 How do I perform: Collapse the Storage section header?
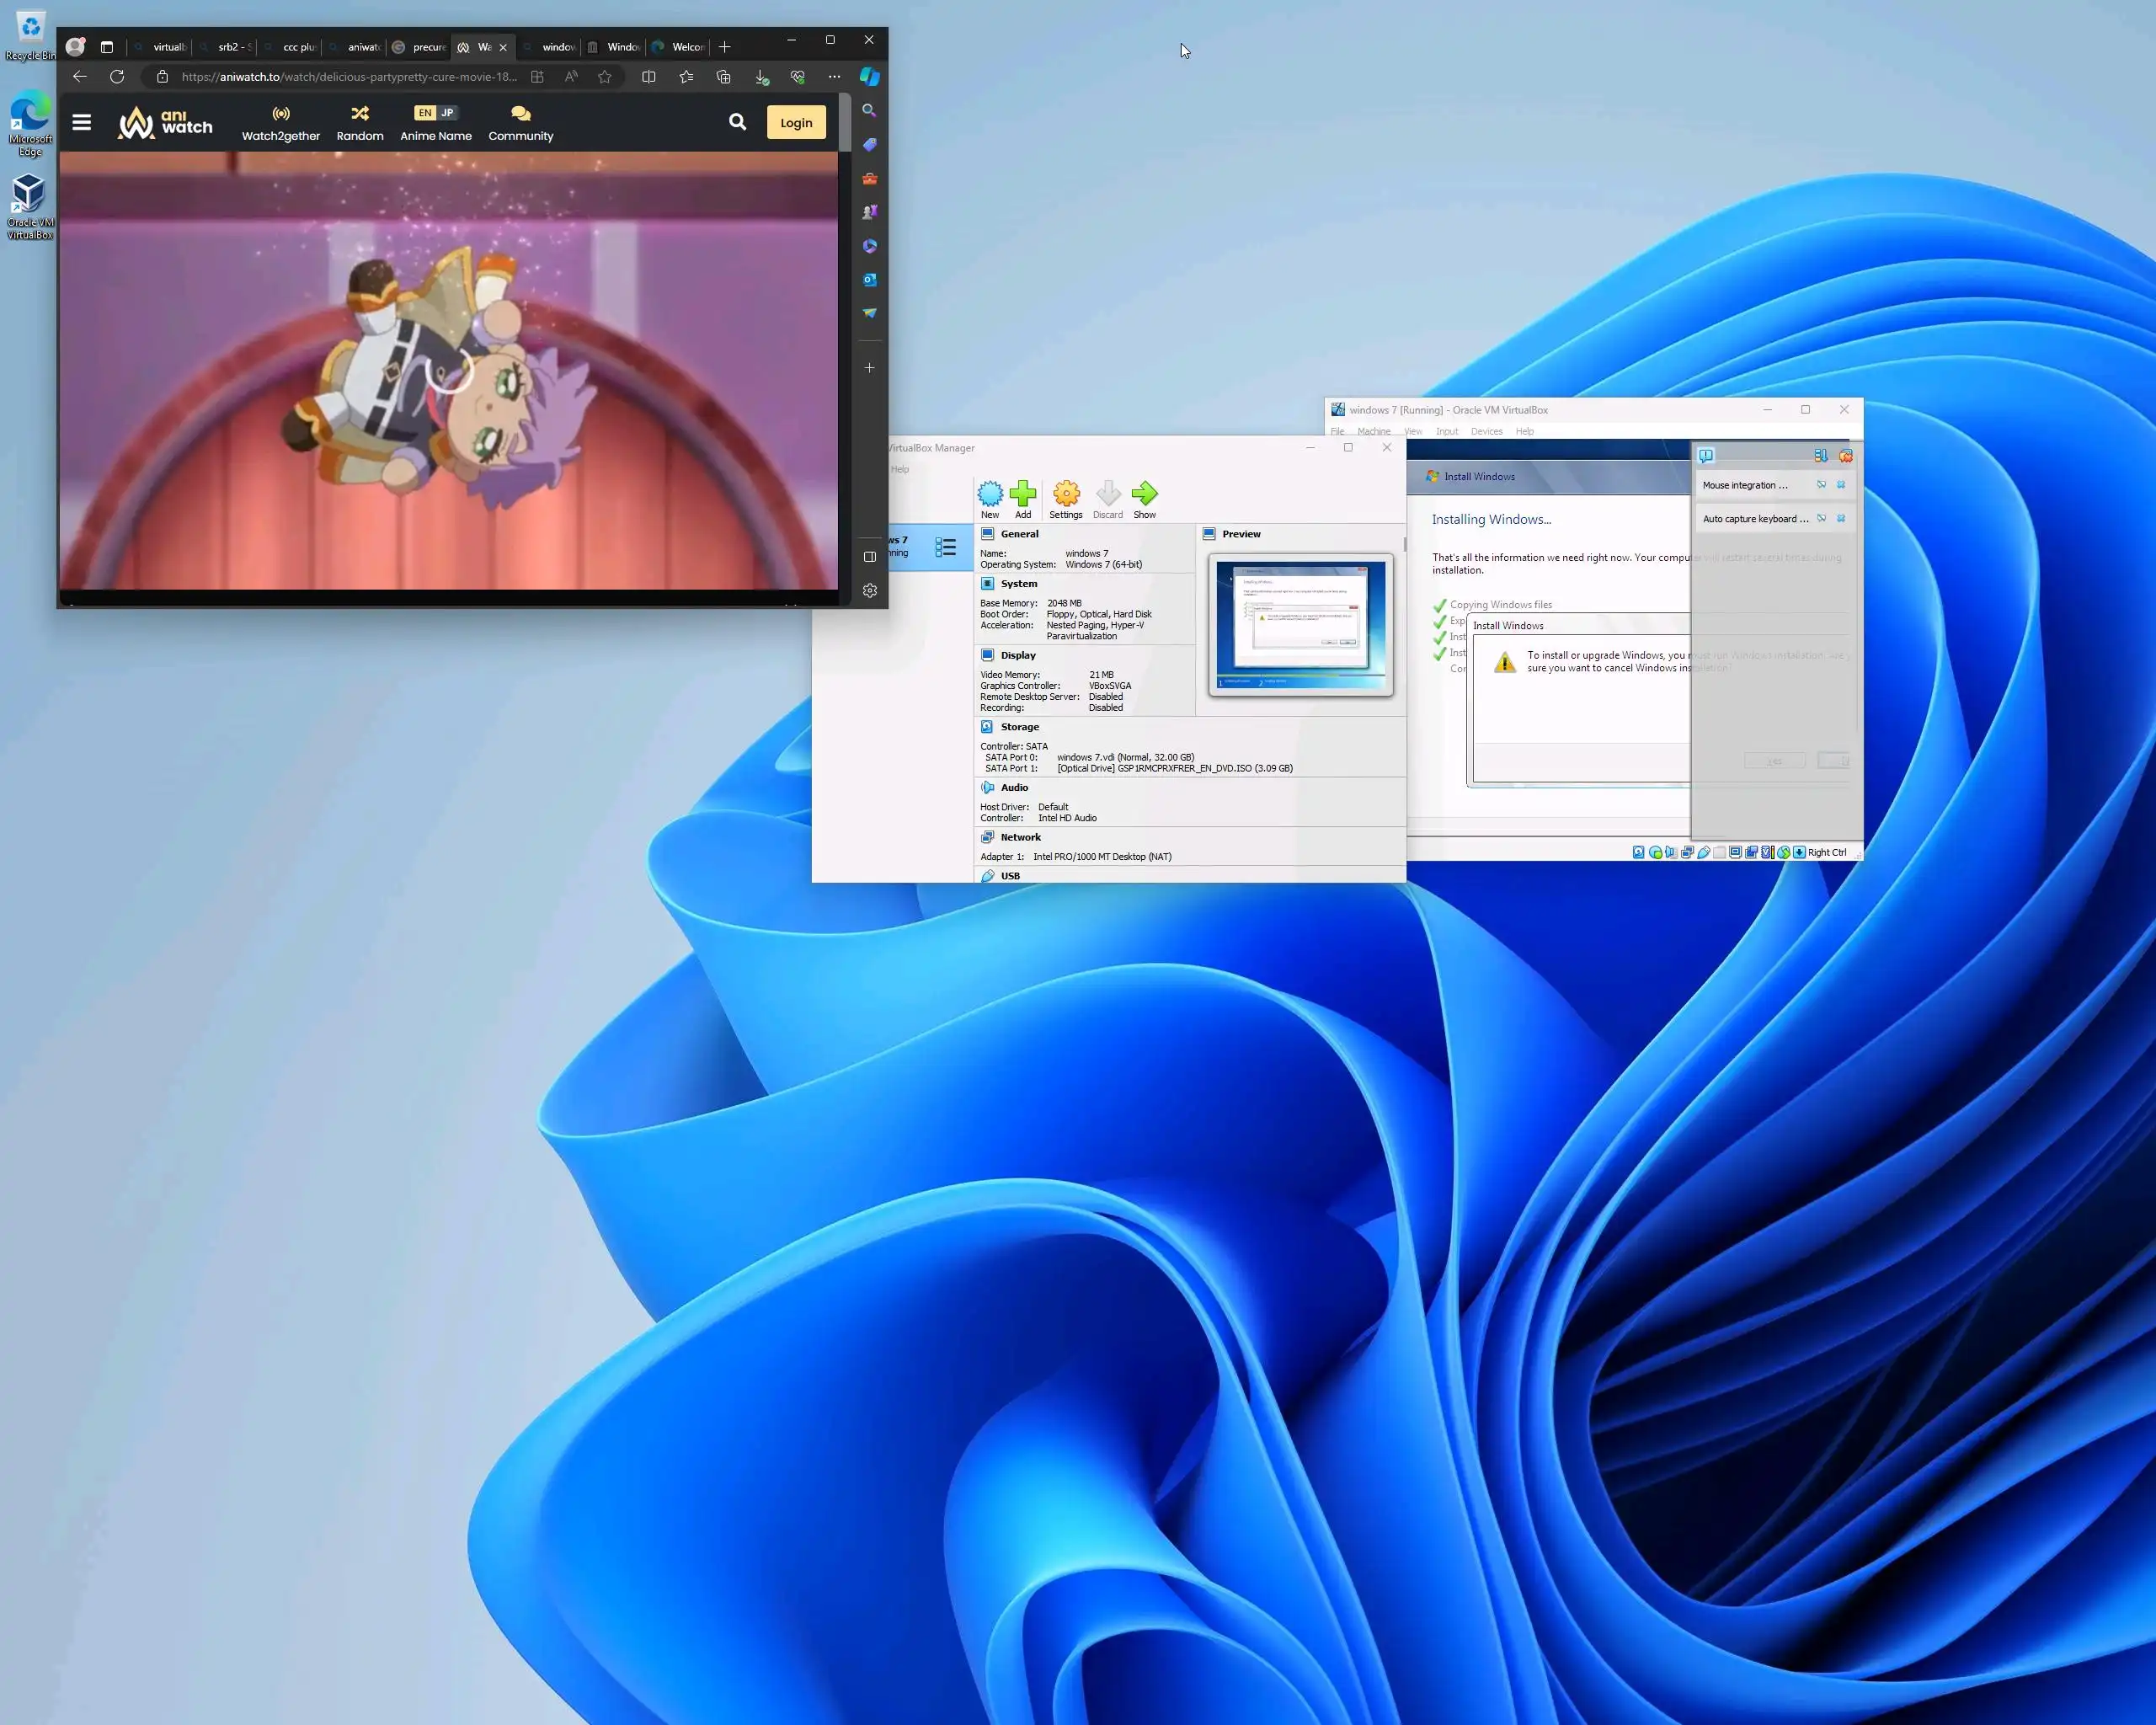click(1019, 727)
